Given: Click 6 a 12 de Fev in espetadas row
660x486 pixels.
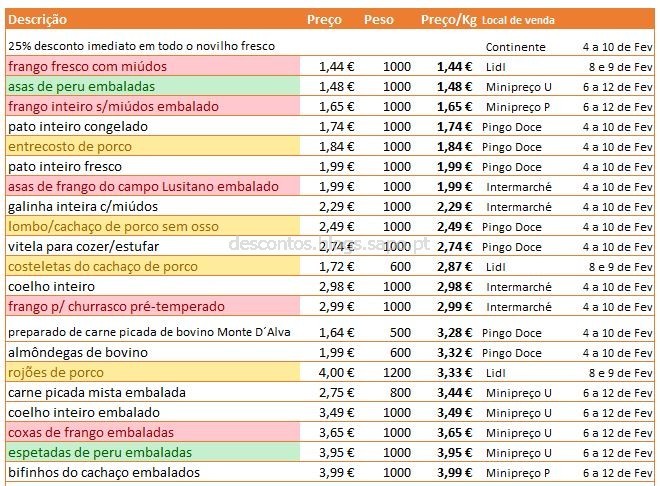Looking at the screenshot, I should [x=618, y=453].
